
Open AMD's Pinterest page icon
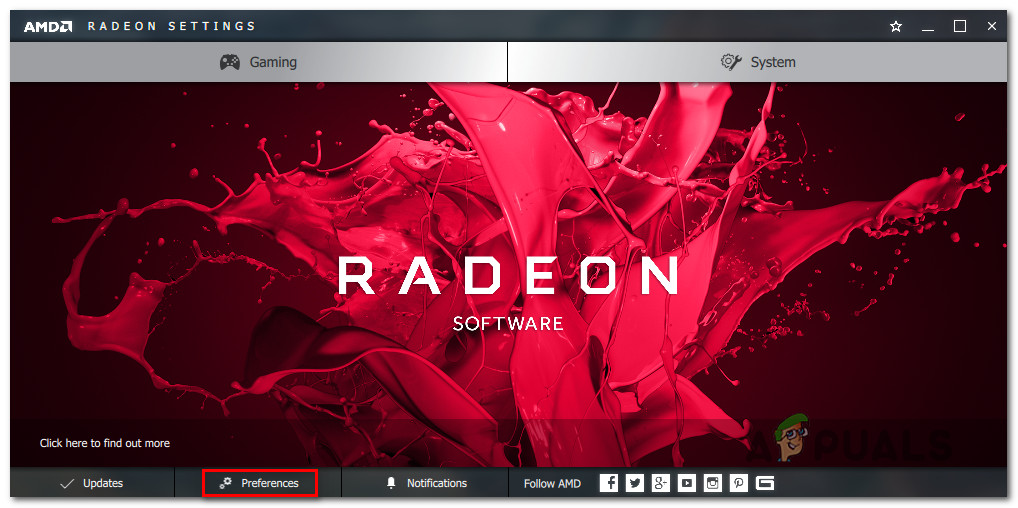tap(739, 483)
